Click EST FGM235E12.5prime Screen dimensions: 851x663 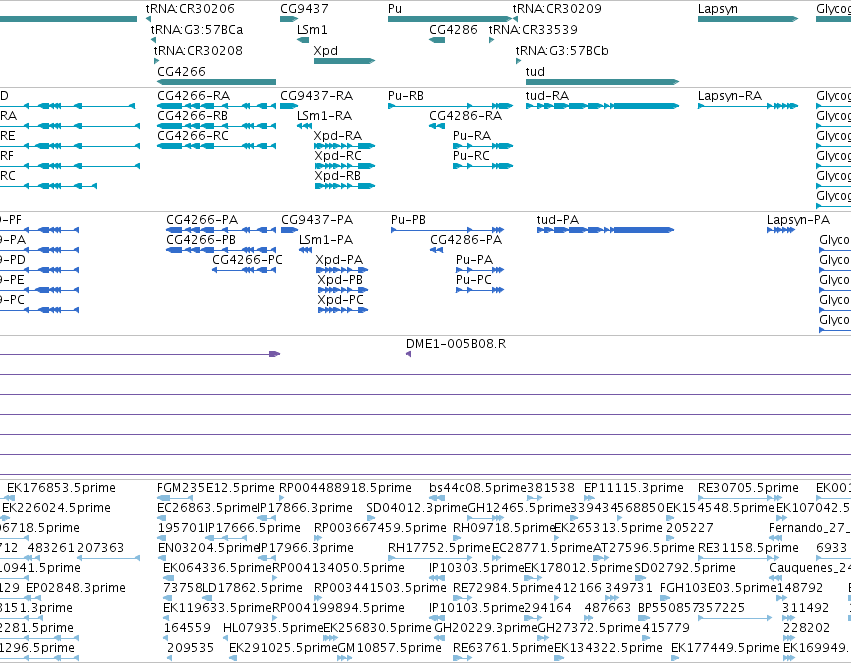click(215, 488)
